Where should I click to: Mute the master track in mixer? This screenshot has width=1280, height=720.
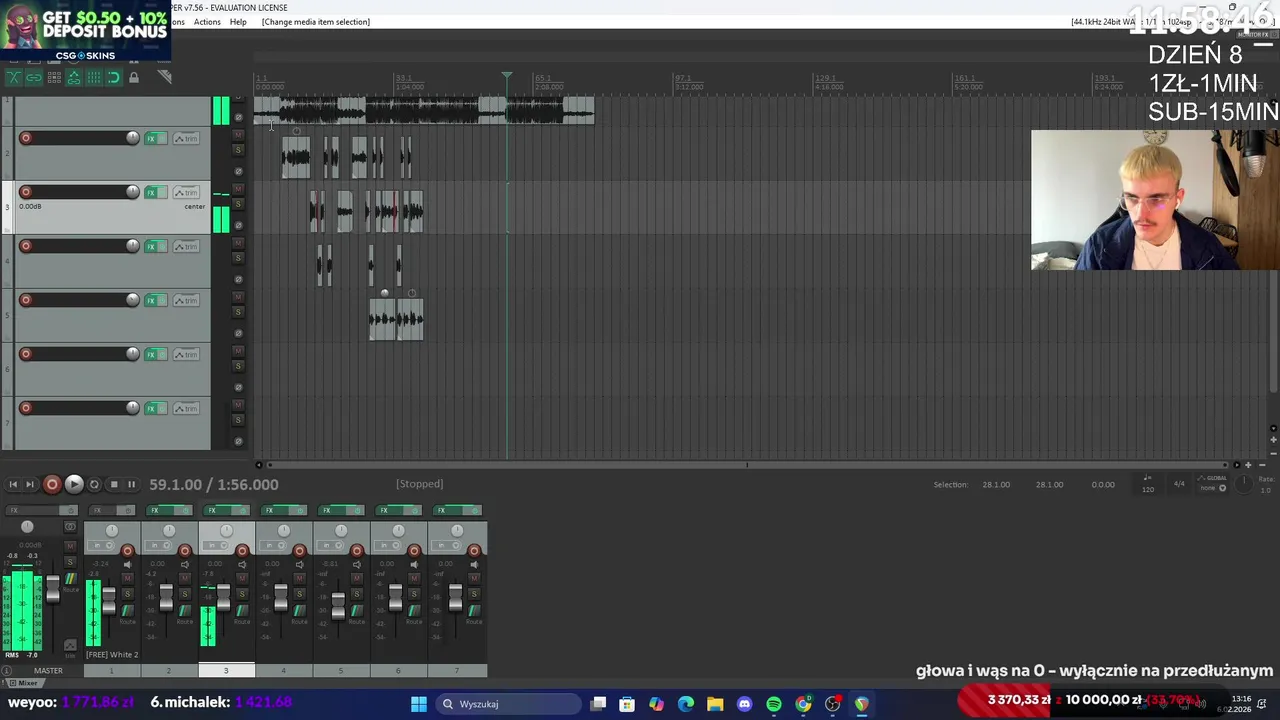[x=70, y=546]
